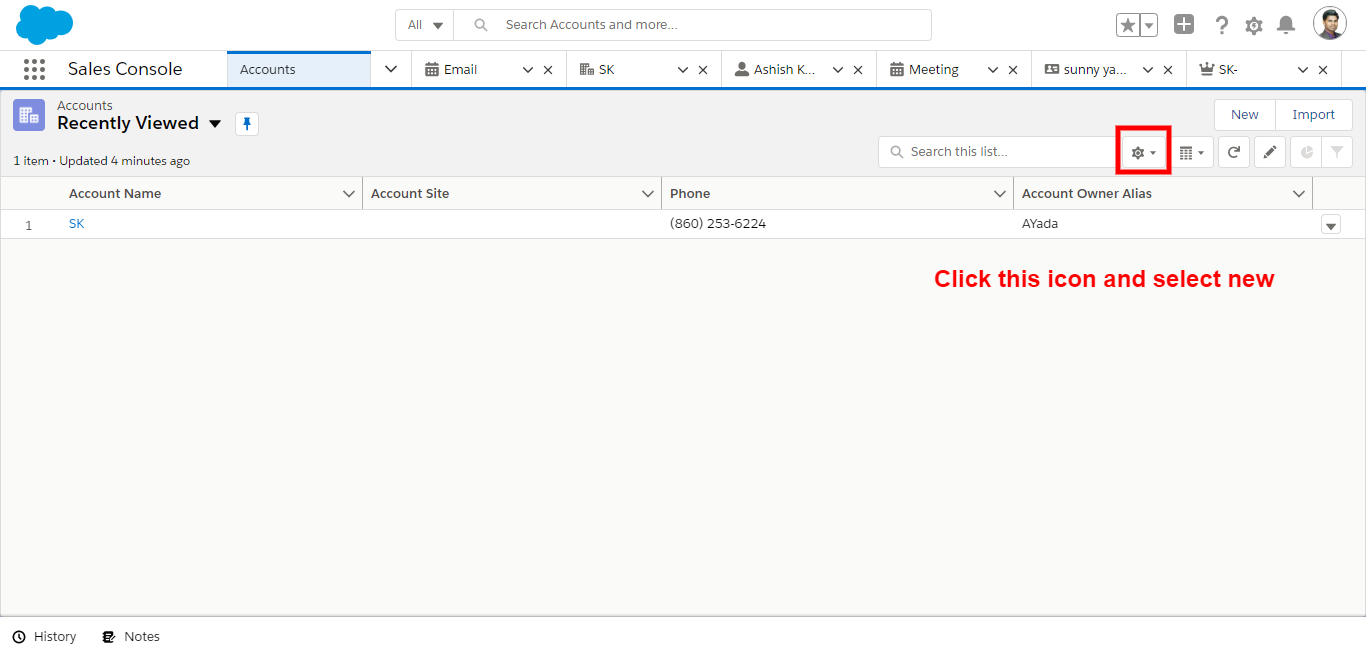Expand the Favorites list dropdown arrow
1366x657 pixels.
tap(1149, 25)
